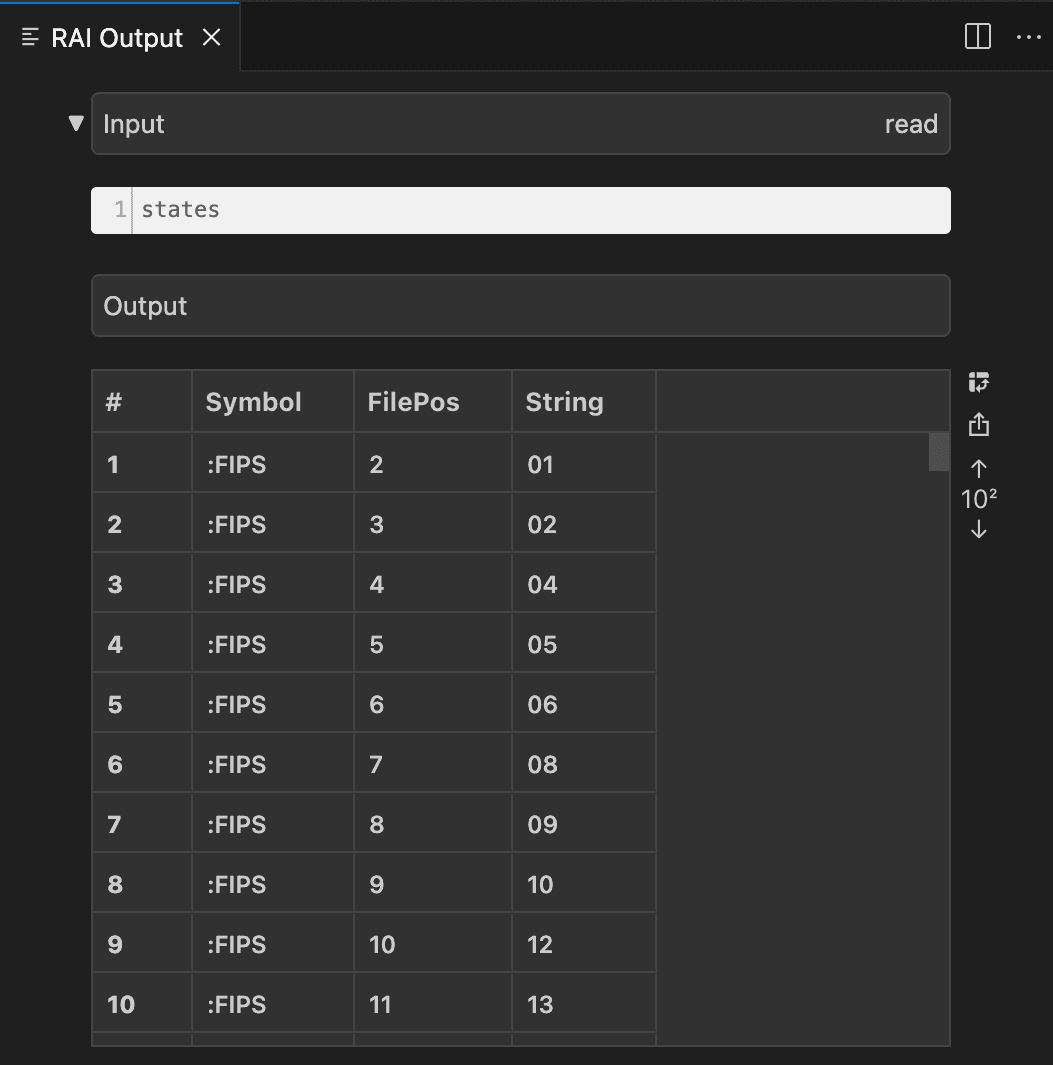Image resolution: width=1053 pixels, height=1065 pixels.
Task: Click the export results icon
Action: click(978, 425)
